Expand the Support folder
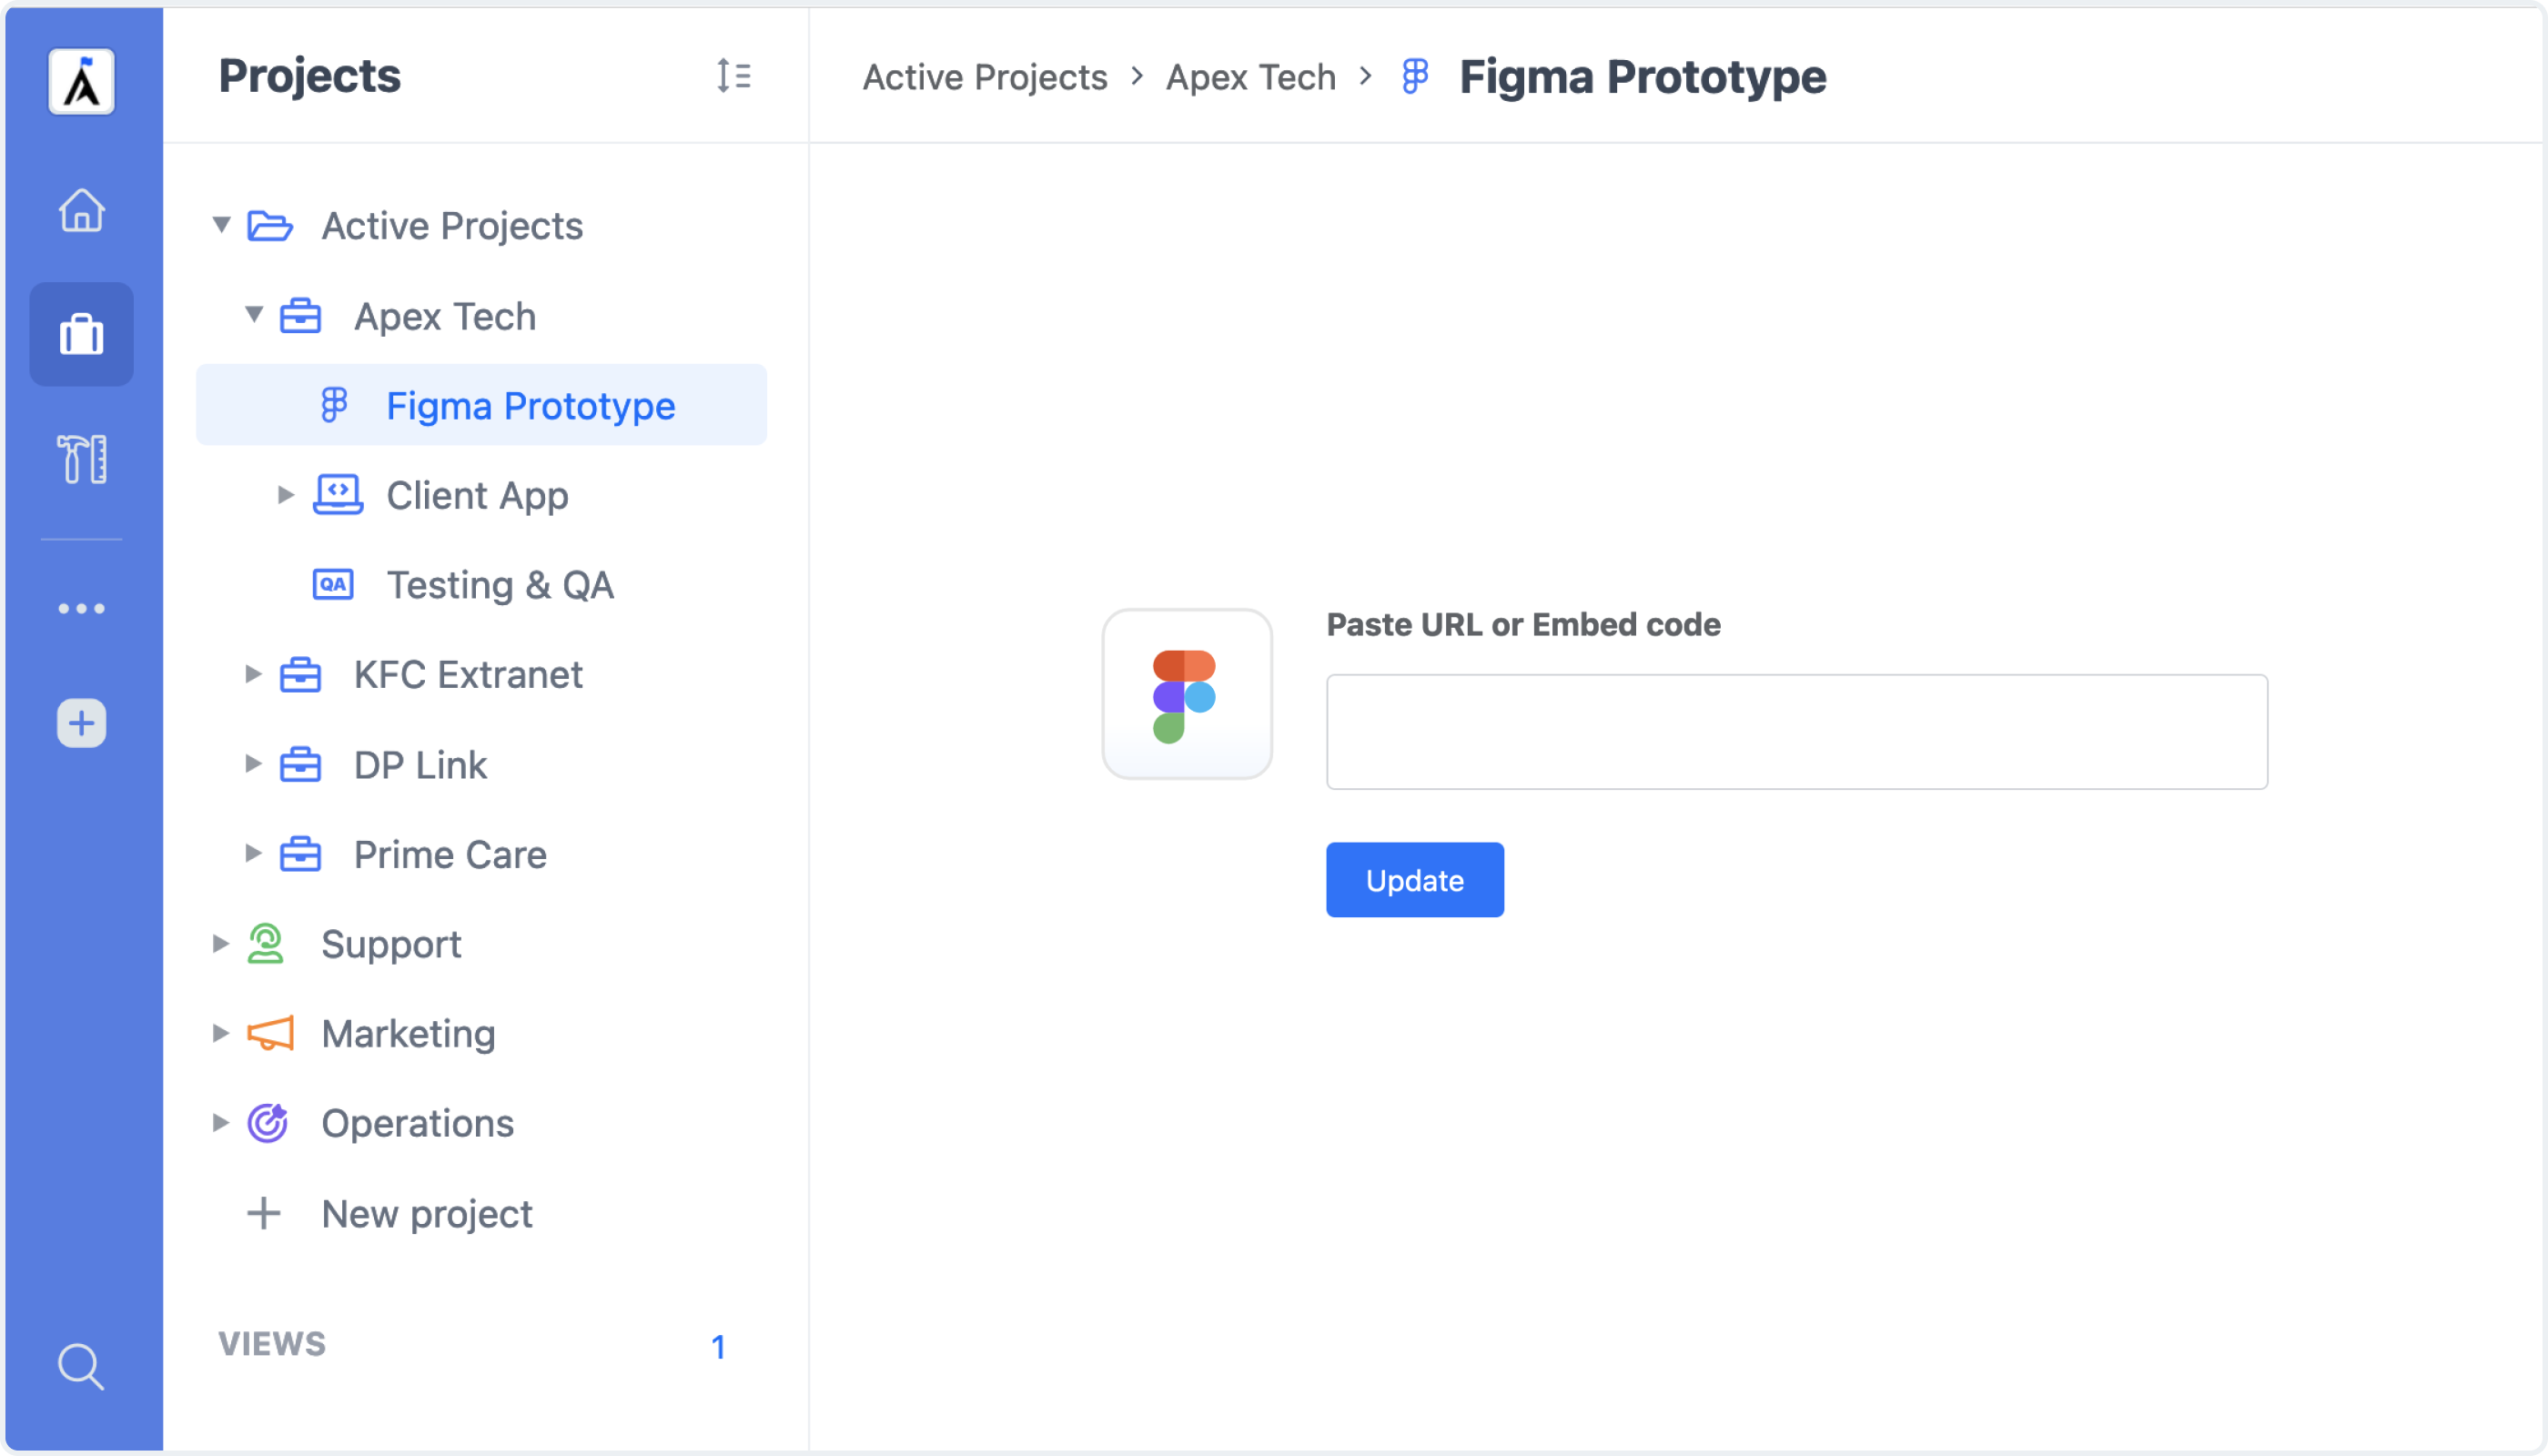Image resolution: width=2548 pixels, height=1456 pixels. pyautogui.click(x=221, y=944)
